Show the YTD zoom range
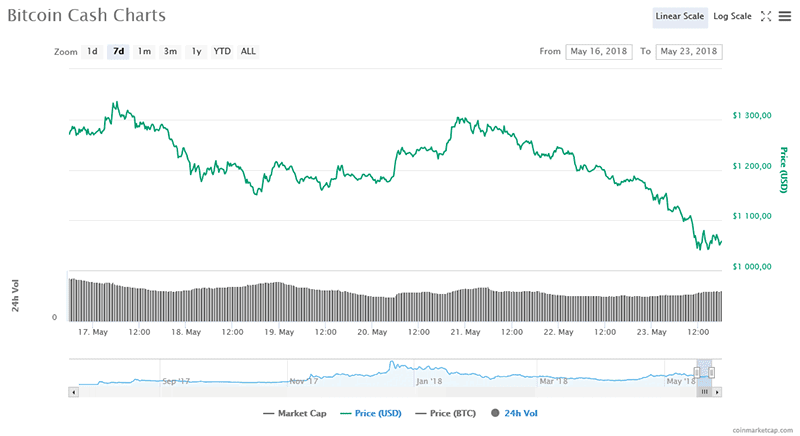This screenshot has width=800, height=436. point(222,51)
